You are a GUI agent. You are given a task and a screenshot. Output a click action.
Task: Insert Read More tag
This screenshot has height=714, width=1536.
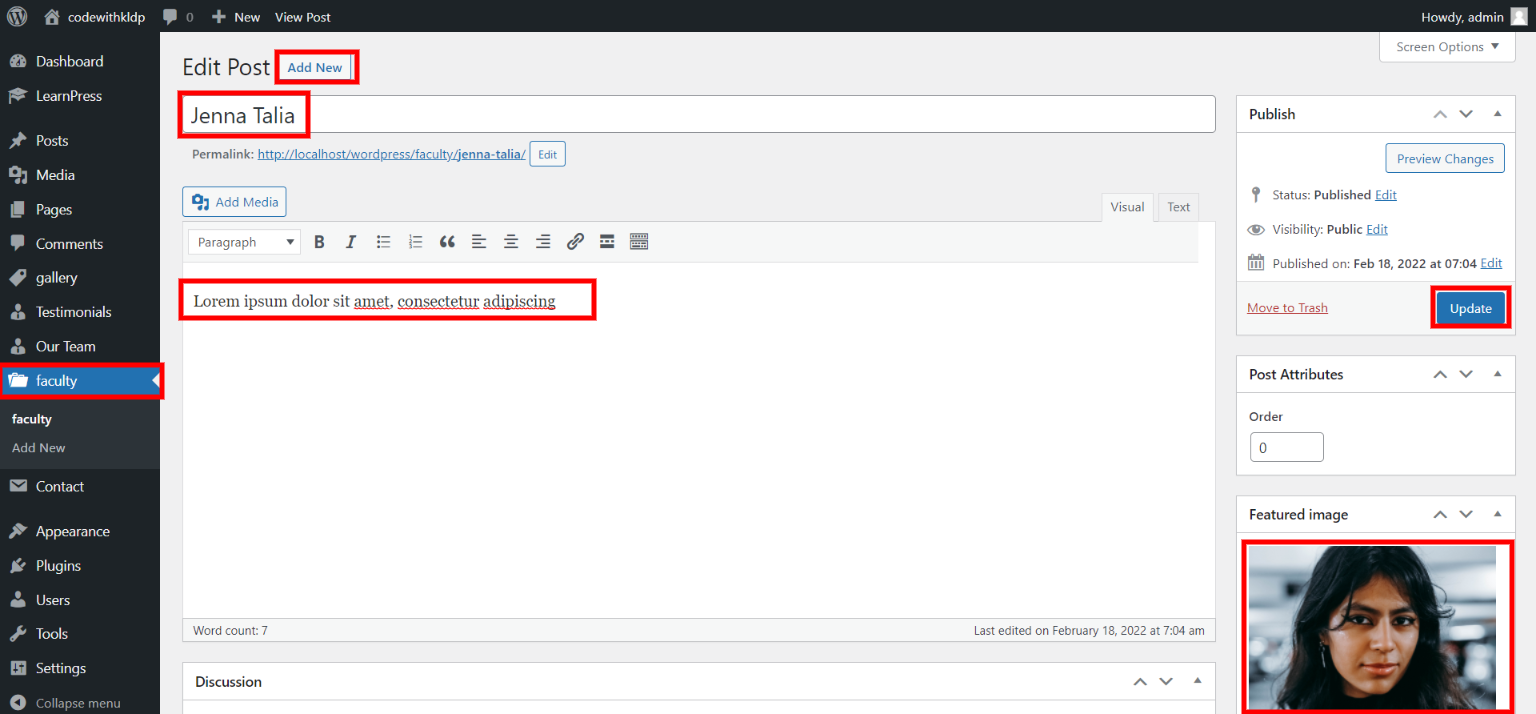coord(607,242)
